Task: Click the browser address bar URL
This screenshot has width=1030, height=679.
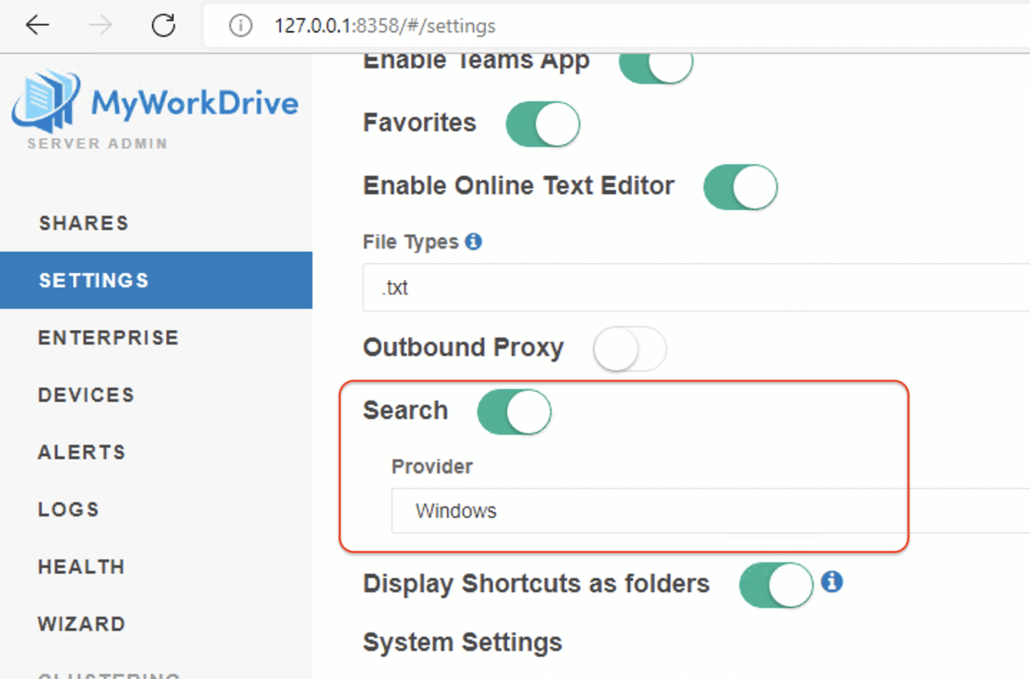Action: coord(385,26)
